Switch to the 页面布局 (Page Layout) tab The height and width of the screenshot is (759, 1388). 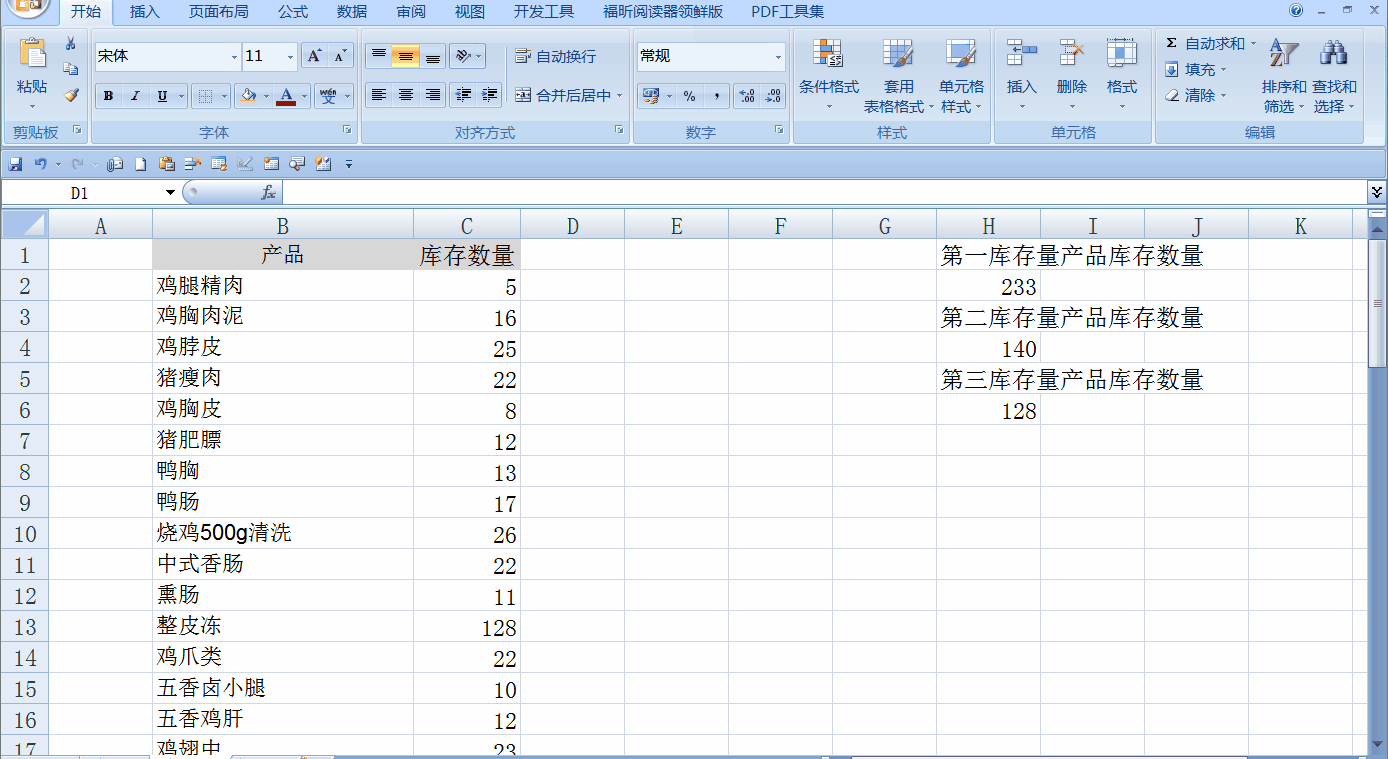pyautogui.click(x=219, y=12)
